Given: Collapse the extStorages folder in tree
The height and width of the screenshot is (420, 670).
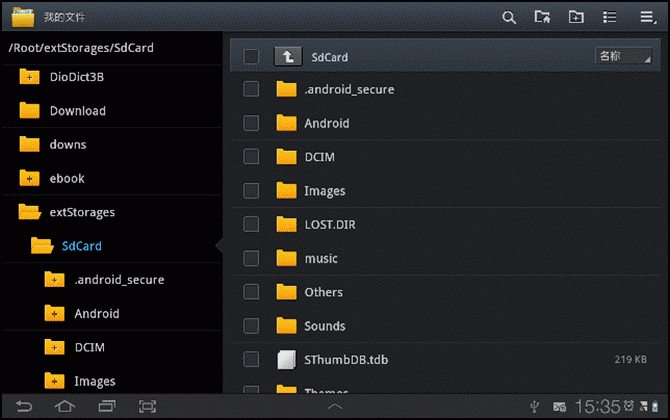Looking at the screenshot, I should pyautogui.click(x=29, y=212).
